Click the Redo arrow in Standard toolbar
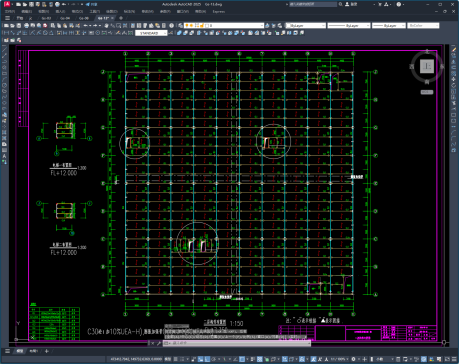 click(x=95, y=25)
